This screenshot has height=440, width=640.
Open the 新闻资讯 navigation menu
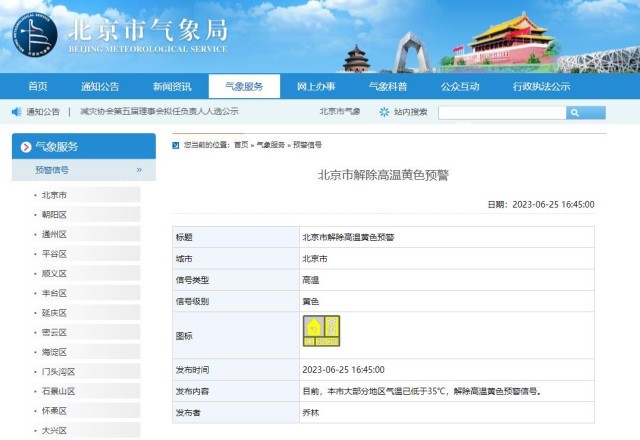(172, 86)
